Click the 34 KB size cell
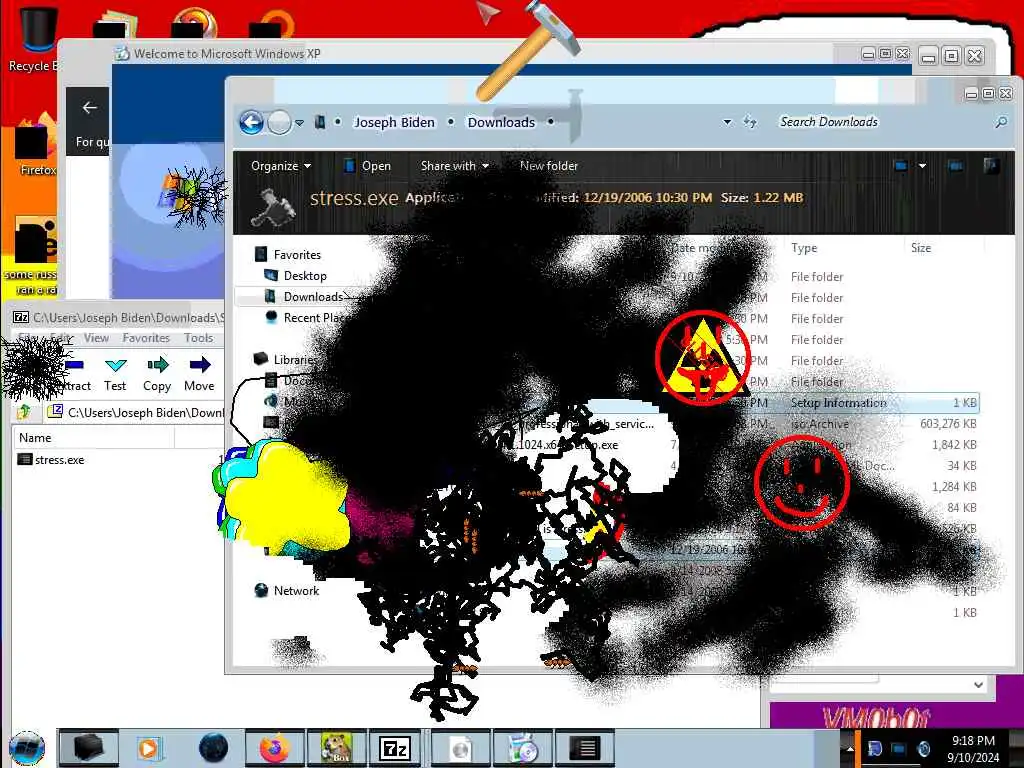The height and width of the screenshot is (768, 1024). (961, 466)
